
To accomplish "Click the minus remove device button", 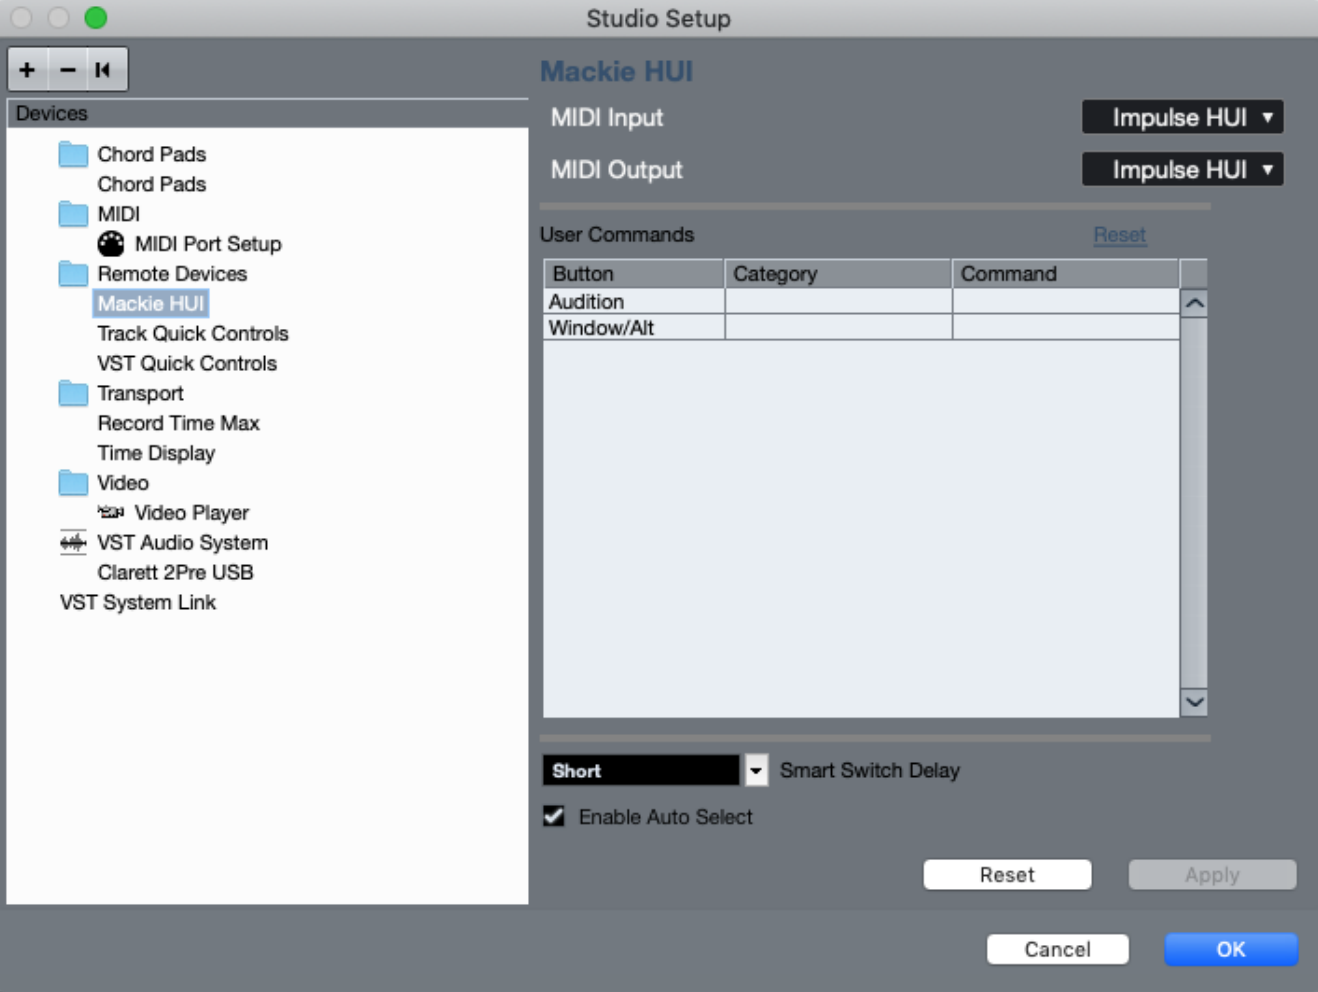I will [x=67, y=70].
